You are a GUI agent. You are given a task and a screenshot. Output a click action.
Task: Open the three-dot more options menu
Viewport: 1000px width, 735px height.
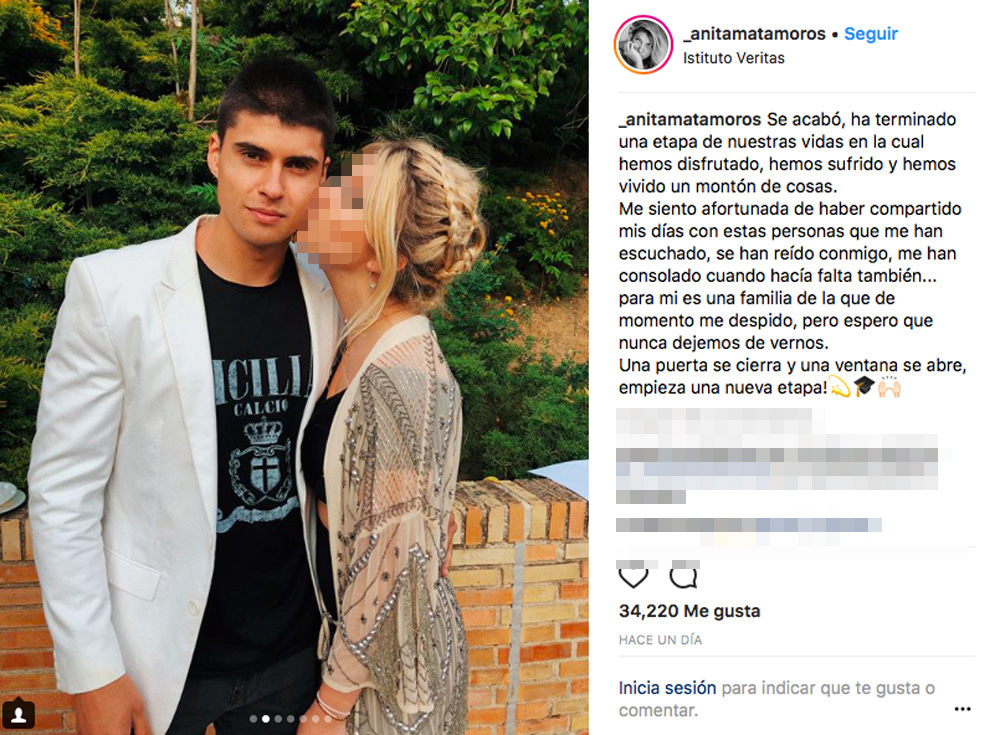(x=962, y=709)
